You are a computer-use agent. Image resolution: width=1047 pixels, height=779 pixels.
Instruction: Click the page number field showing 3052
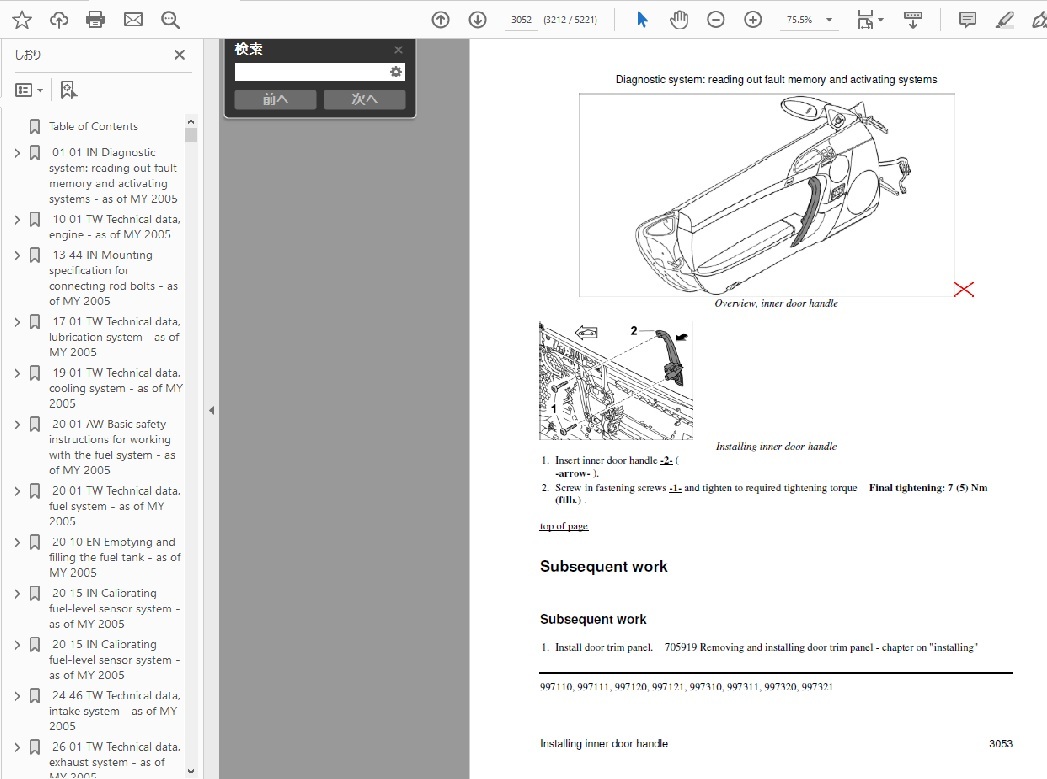pyautogui.click(x=521, y=20)
